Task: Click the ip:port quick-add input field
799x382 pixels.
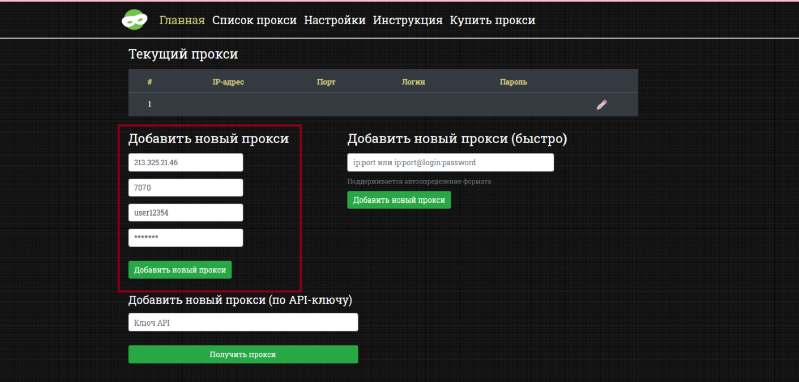Action: click(450, 162)
